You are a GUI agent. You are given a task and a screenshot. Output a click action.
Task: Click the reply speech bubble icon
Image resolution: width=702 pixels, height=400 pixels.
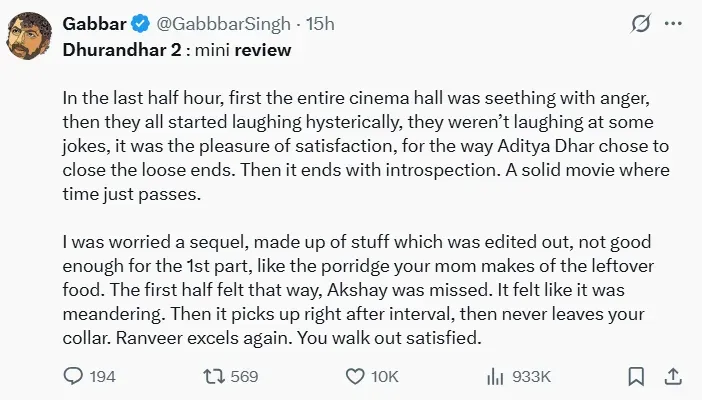click(x=73, y=376)
